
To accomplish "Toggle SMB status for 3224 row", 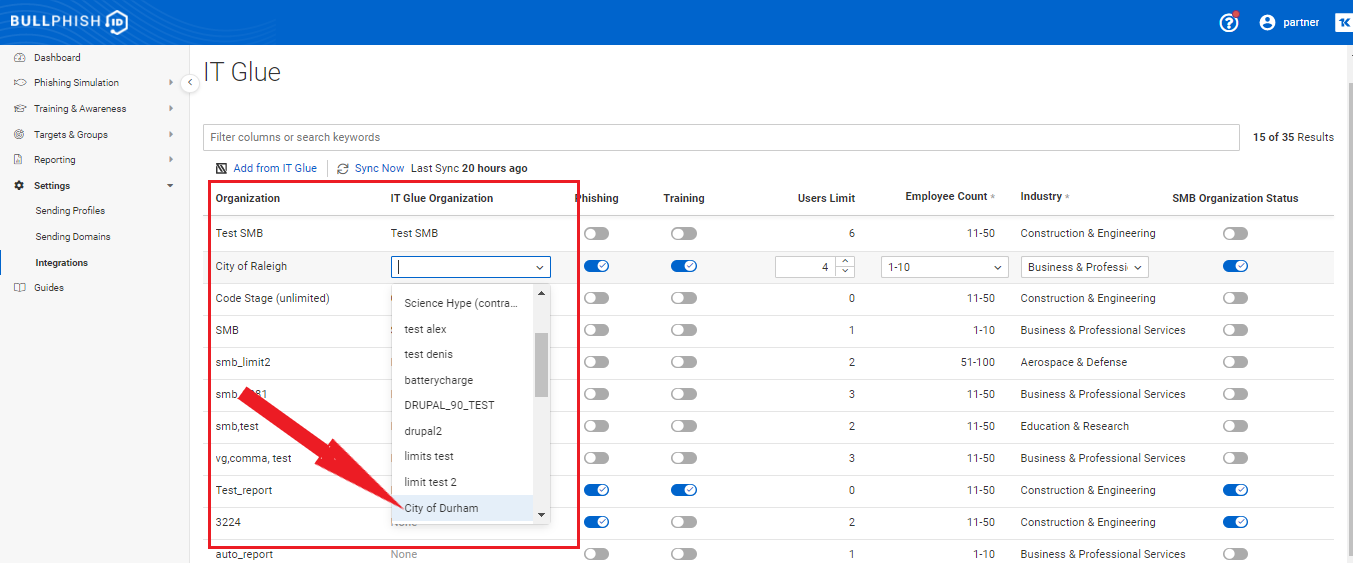I will (1235, 522).
